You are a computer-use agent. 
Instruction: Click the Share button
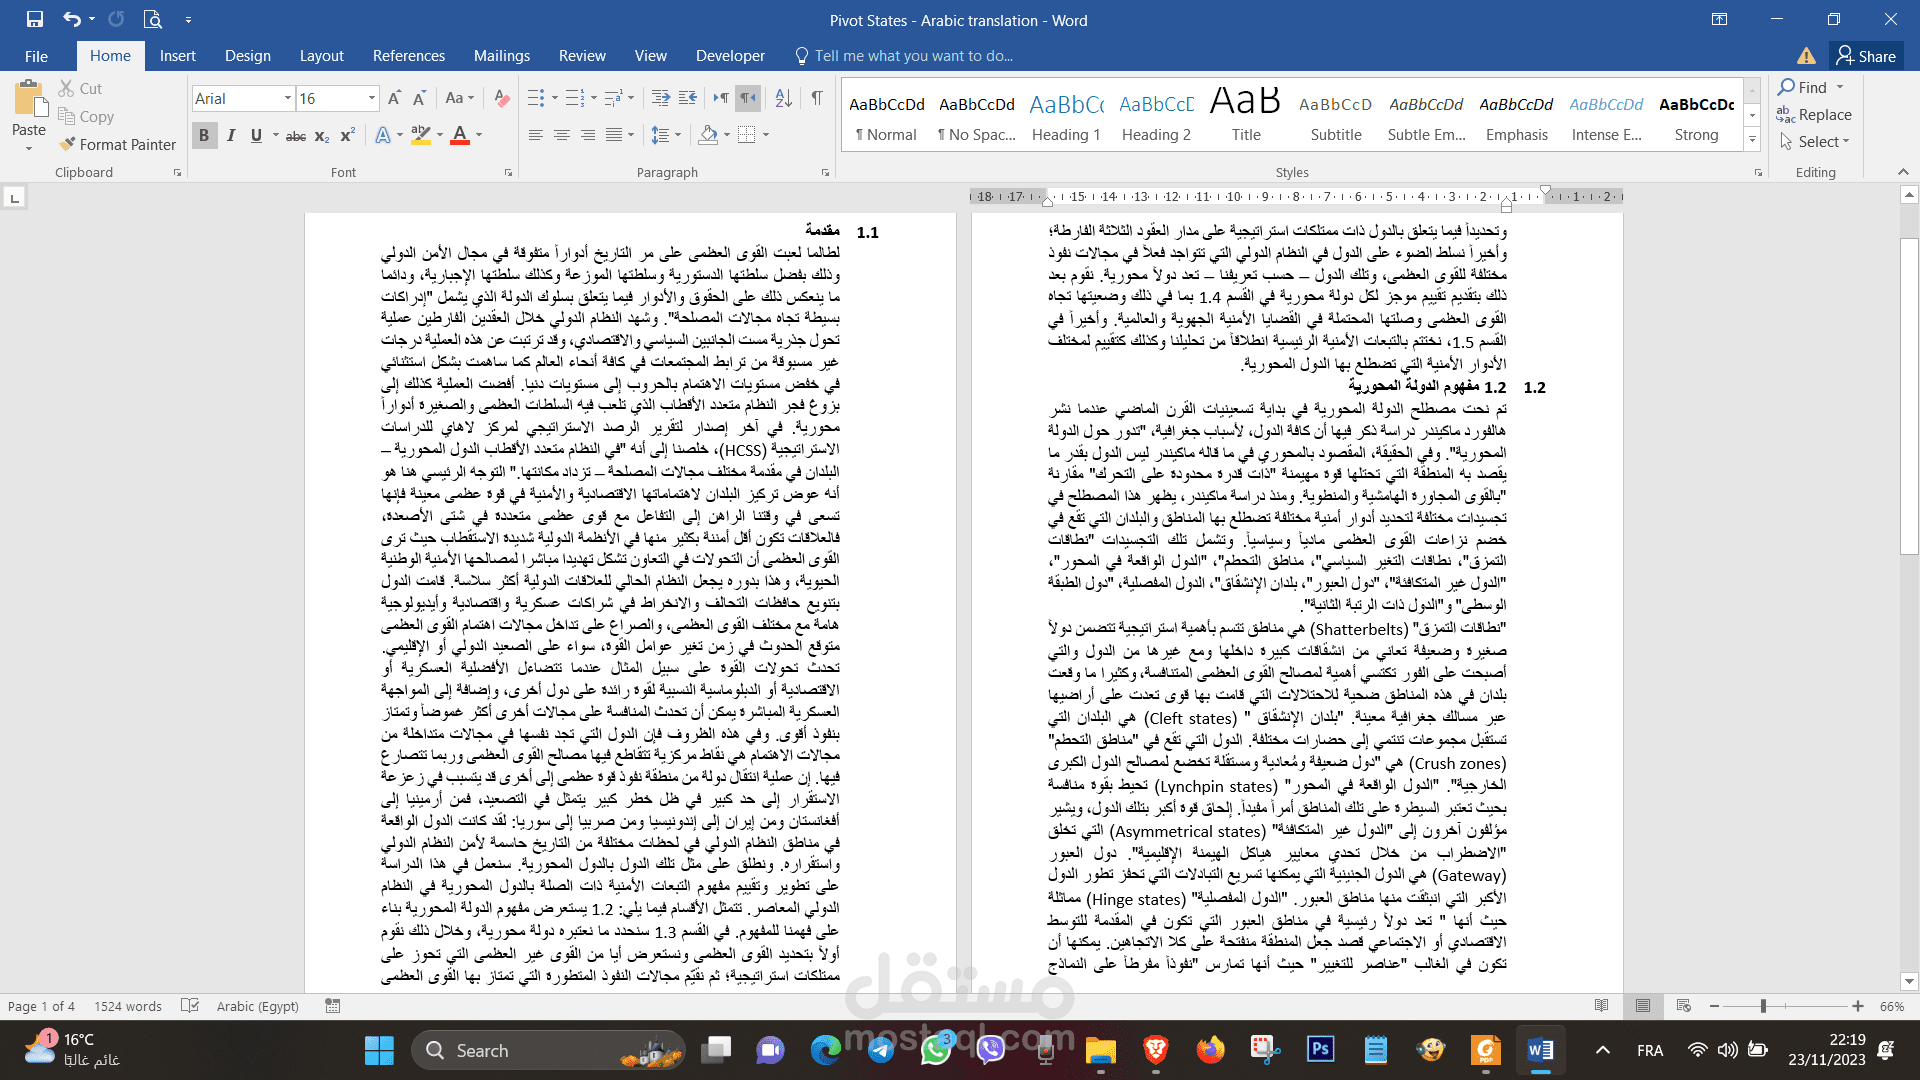(x=1865, y=56)
